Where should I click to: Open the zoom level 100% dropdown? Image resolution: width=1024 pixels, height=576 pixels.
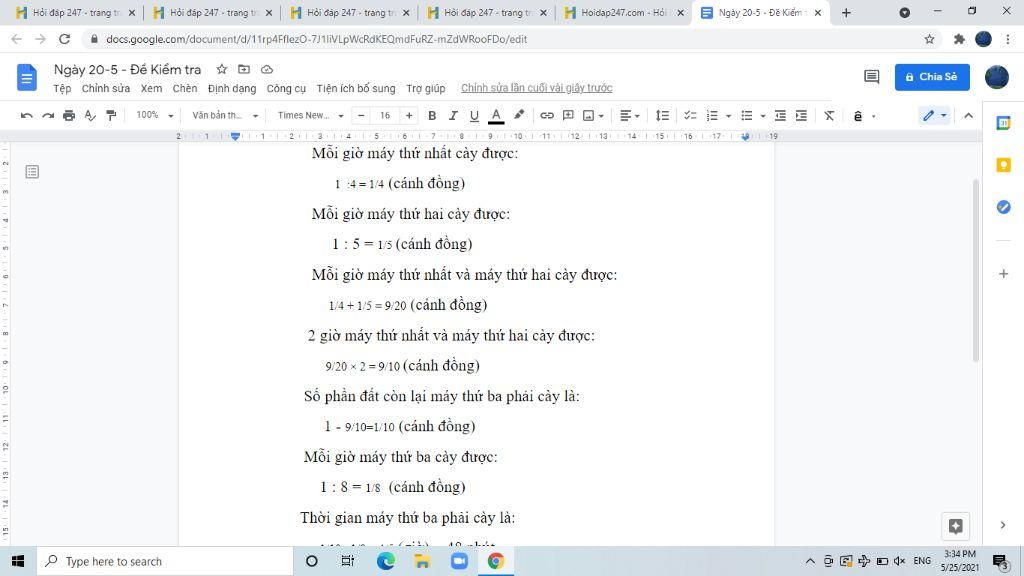click(154, 116)
